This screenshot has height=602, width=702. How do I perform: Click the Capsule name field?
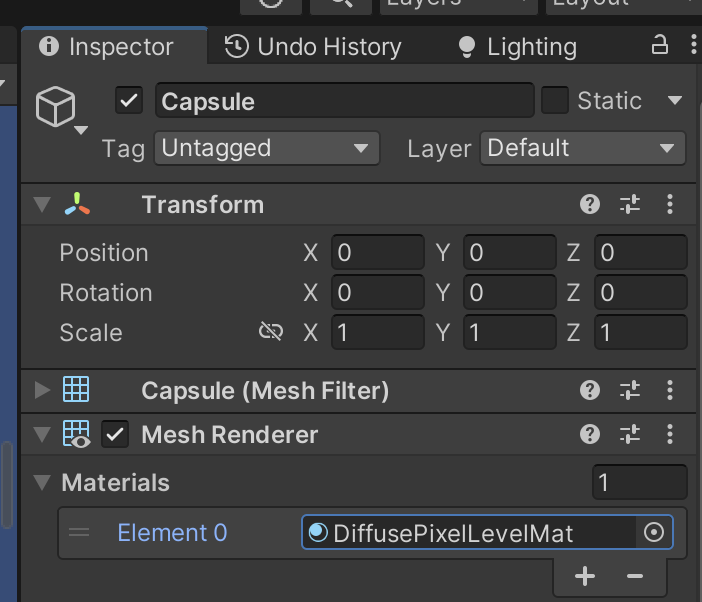344,101
